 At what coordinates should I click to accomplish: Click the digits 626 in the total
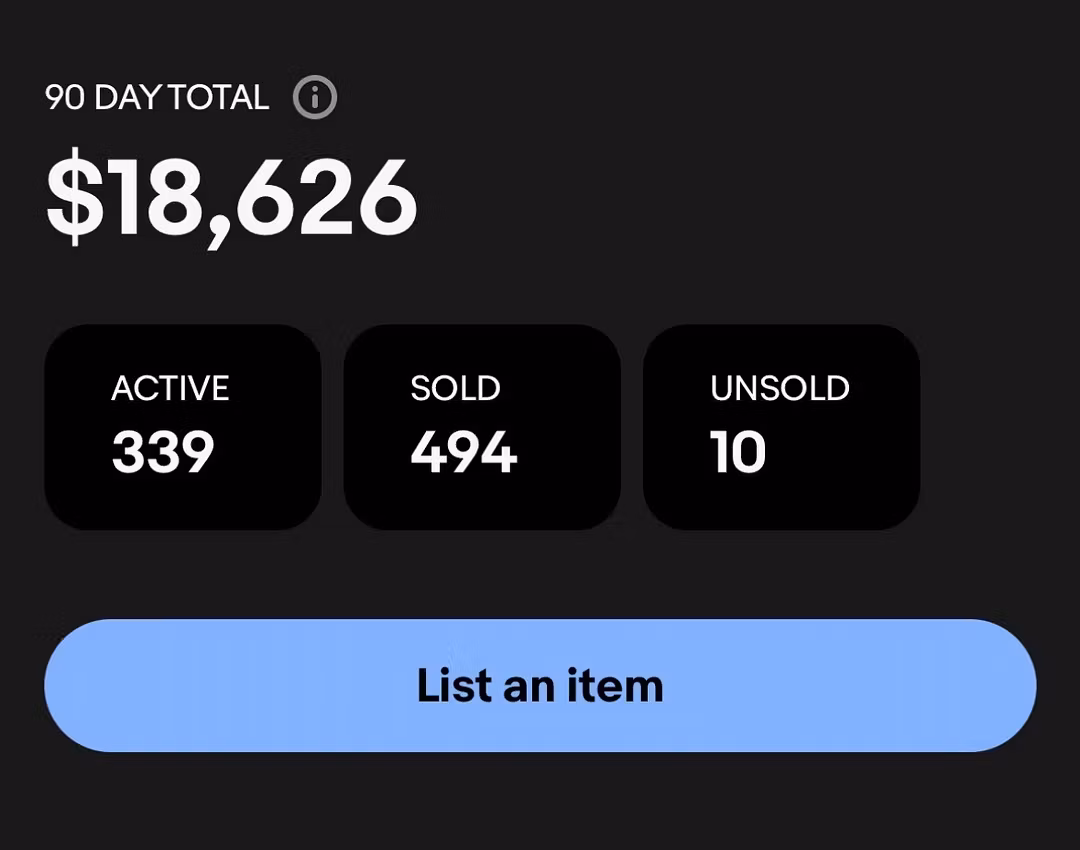pyautogui.click(x=327, y=198)
